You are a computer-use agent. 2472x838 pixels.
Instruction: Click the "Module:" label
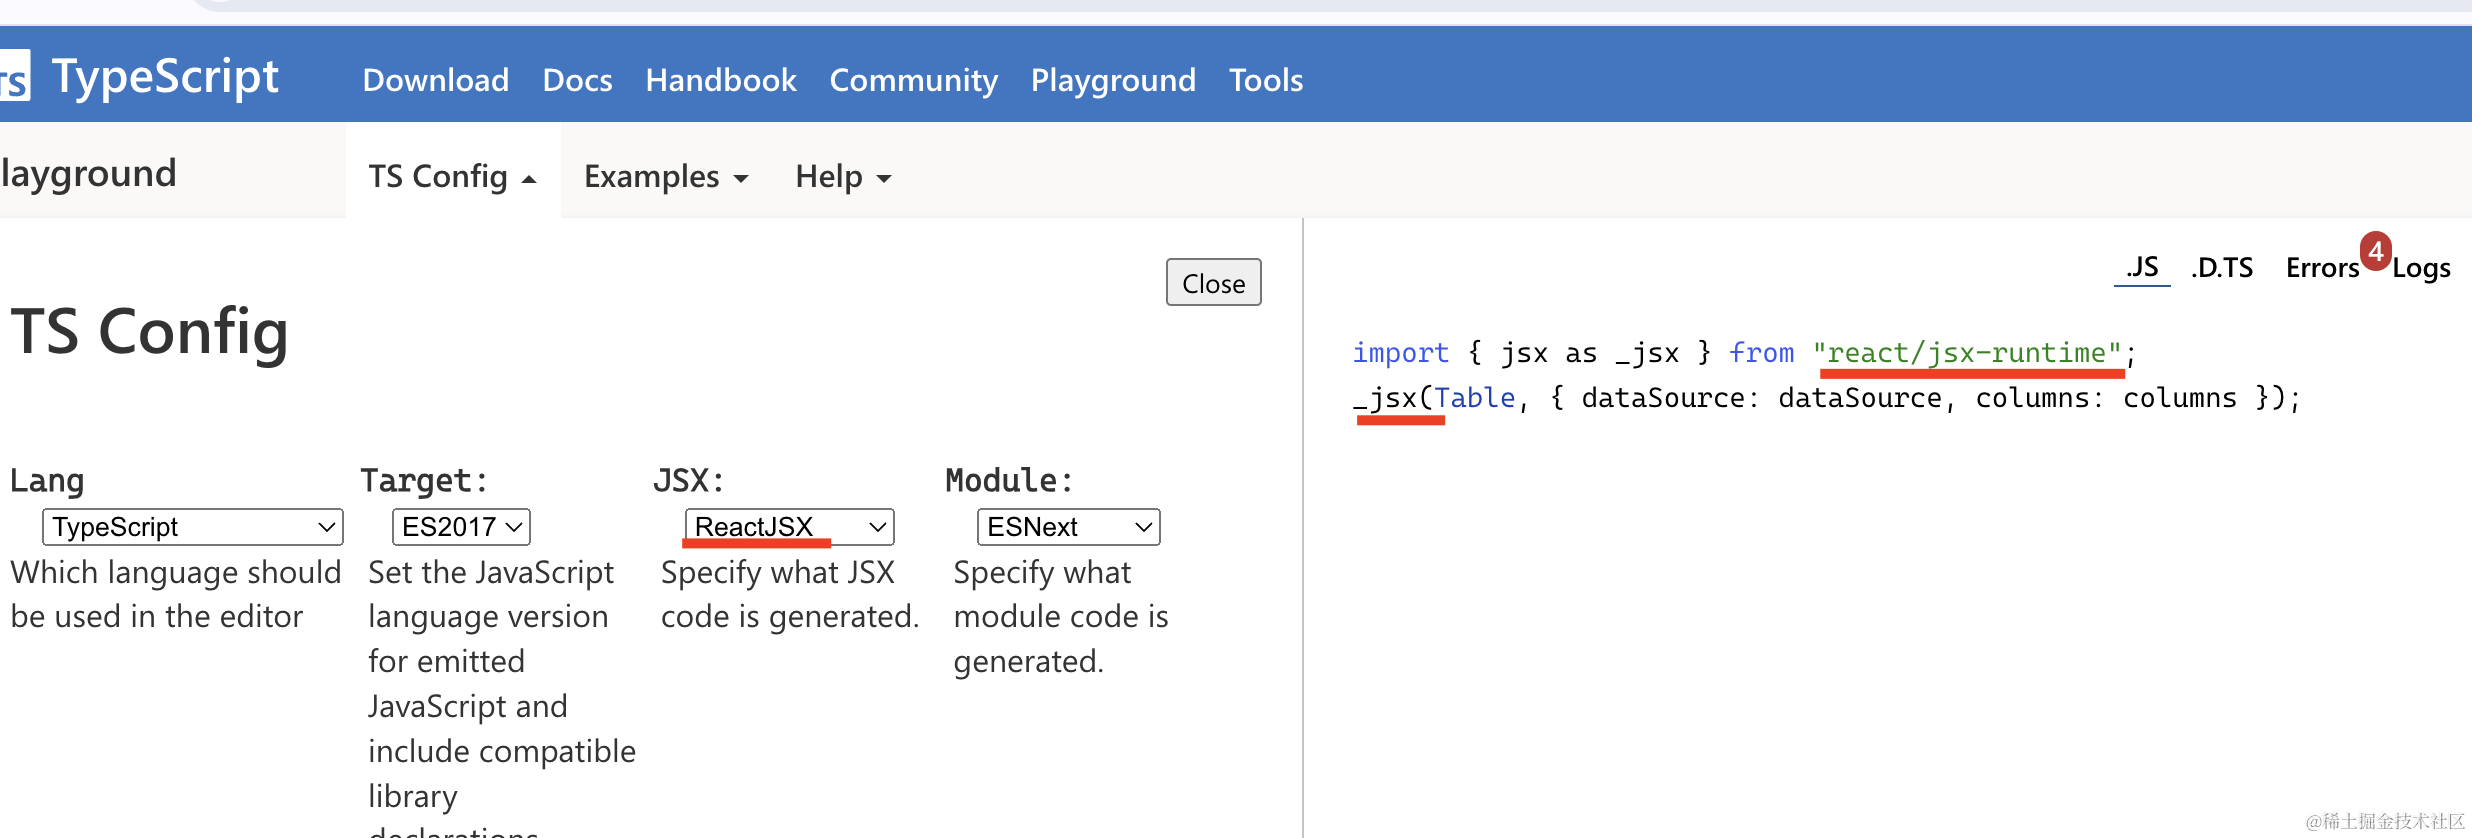[1009, 481]
